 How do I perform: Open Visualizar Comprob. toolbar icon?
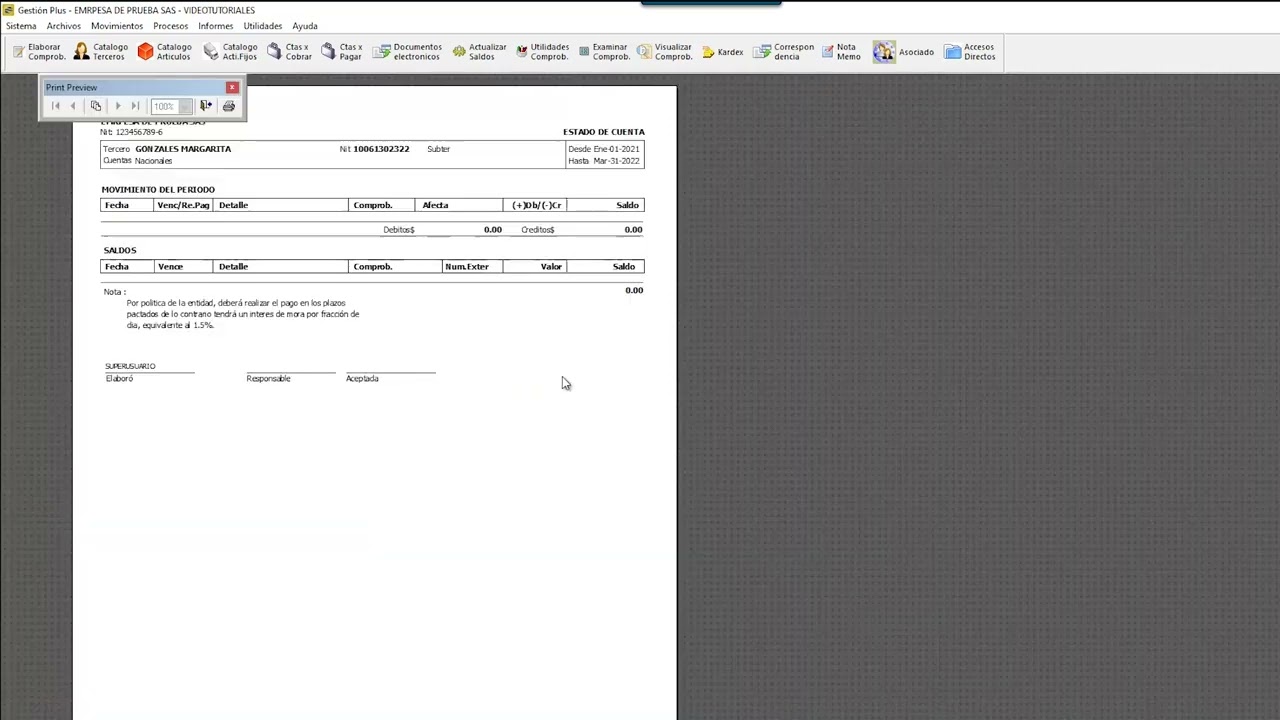click(x=665, y=52)
